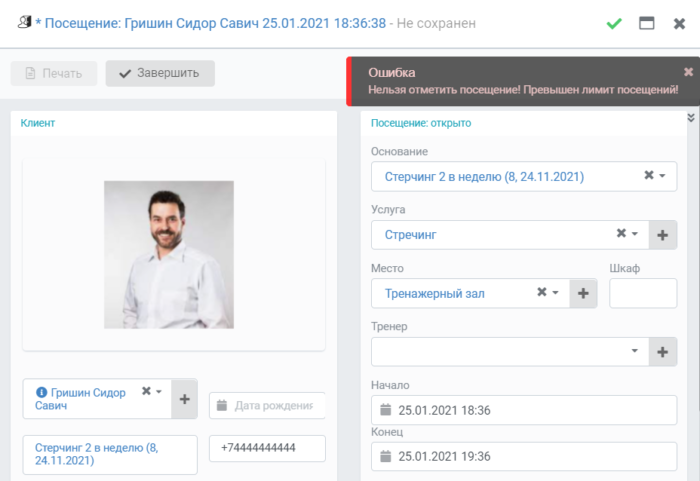This screenshot has height=481, width=700.
Task: Click the Гришин Сидор Савич name link
Action: point(80,399)
